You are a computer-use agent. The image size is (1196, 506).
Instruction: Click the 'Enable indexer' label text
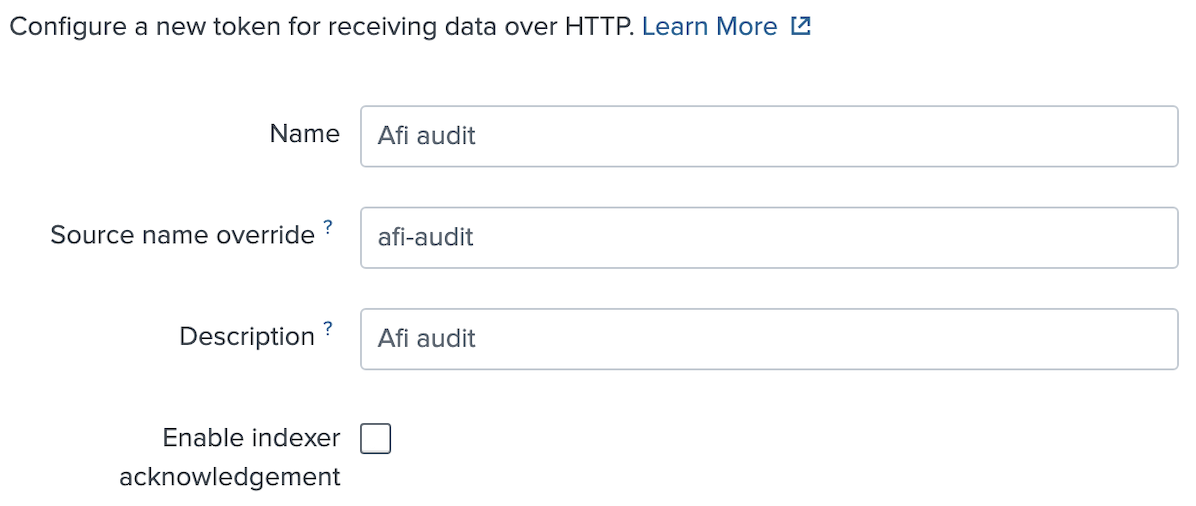pos(251,438)
